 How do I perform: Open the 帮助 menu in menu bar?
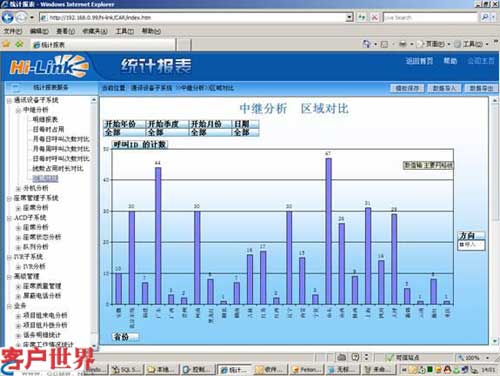[x=151, y=31]
